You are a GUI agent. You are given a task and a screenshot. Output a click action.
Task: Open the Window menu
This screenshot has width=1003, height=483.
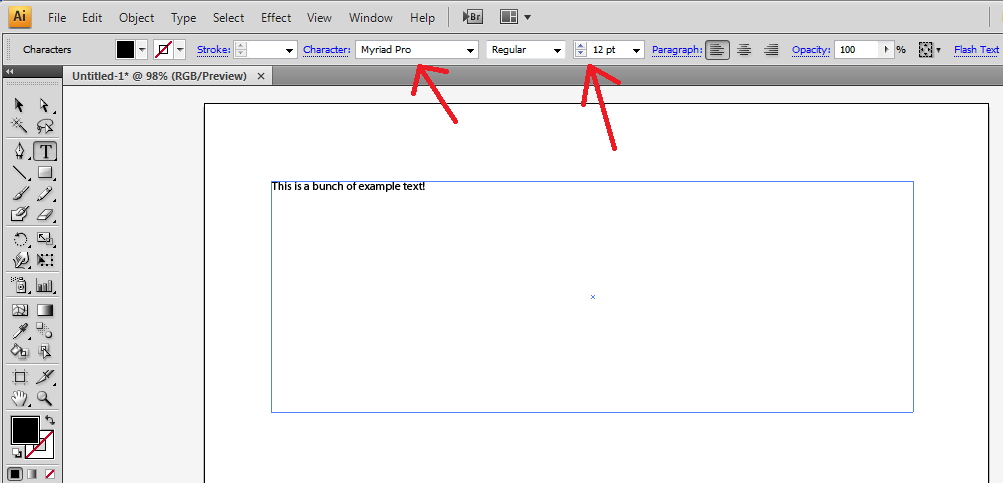[370, 18]
